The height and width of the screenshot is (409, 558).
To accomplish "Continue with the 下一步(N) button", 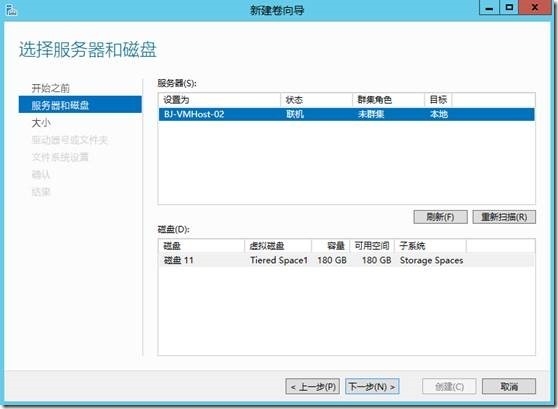I will 372,386.
